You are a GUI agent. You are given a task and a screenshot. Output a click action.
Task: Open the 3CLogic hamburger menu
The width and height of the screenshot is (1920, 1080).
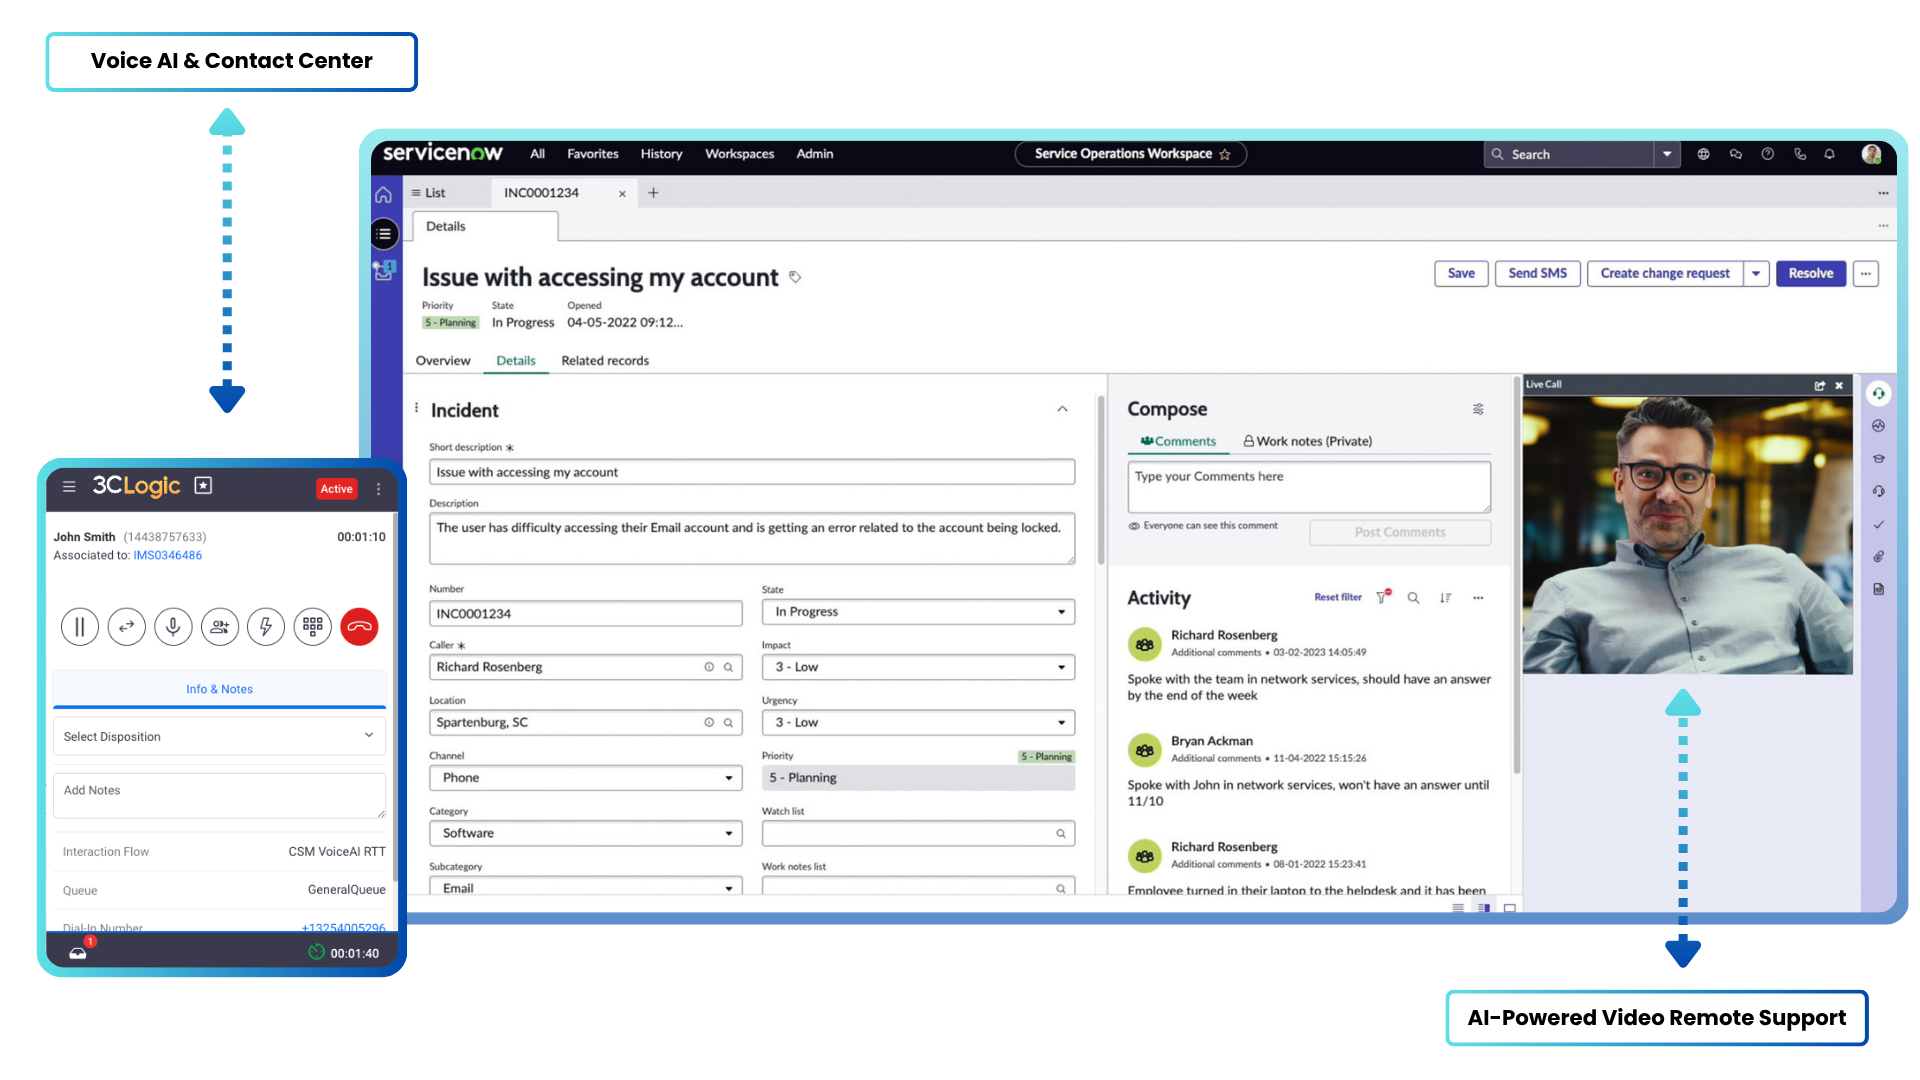click(69, 487)
